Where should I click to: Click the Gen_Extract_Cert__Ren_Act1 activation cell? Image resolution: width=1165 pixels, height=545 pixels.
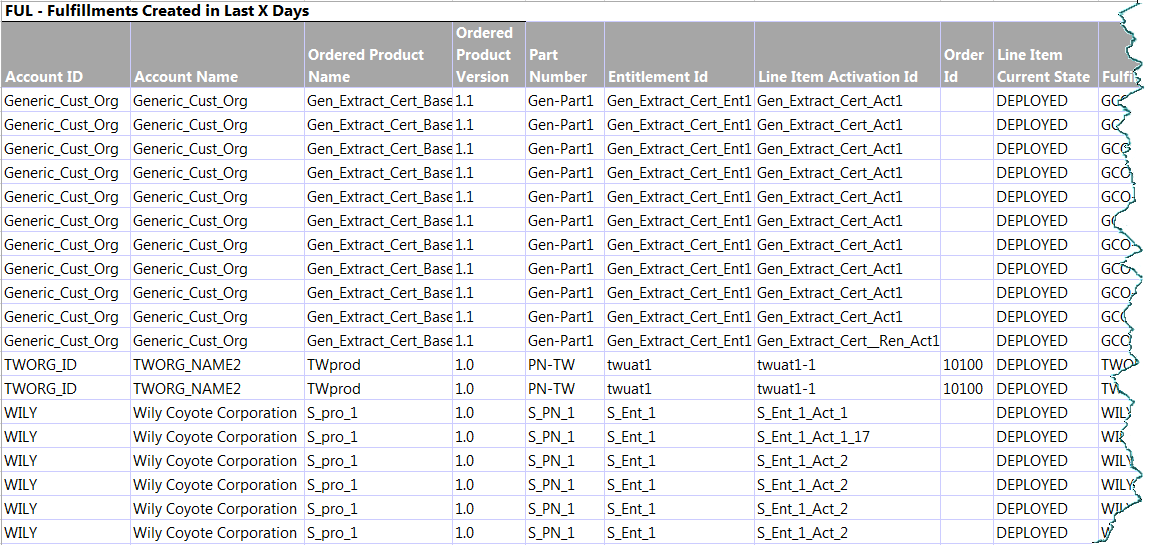848,341
